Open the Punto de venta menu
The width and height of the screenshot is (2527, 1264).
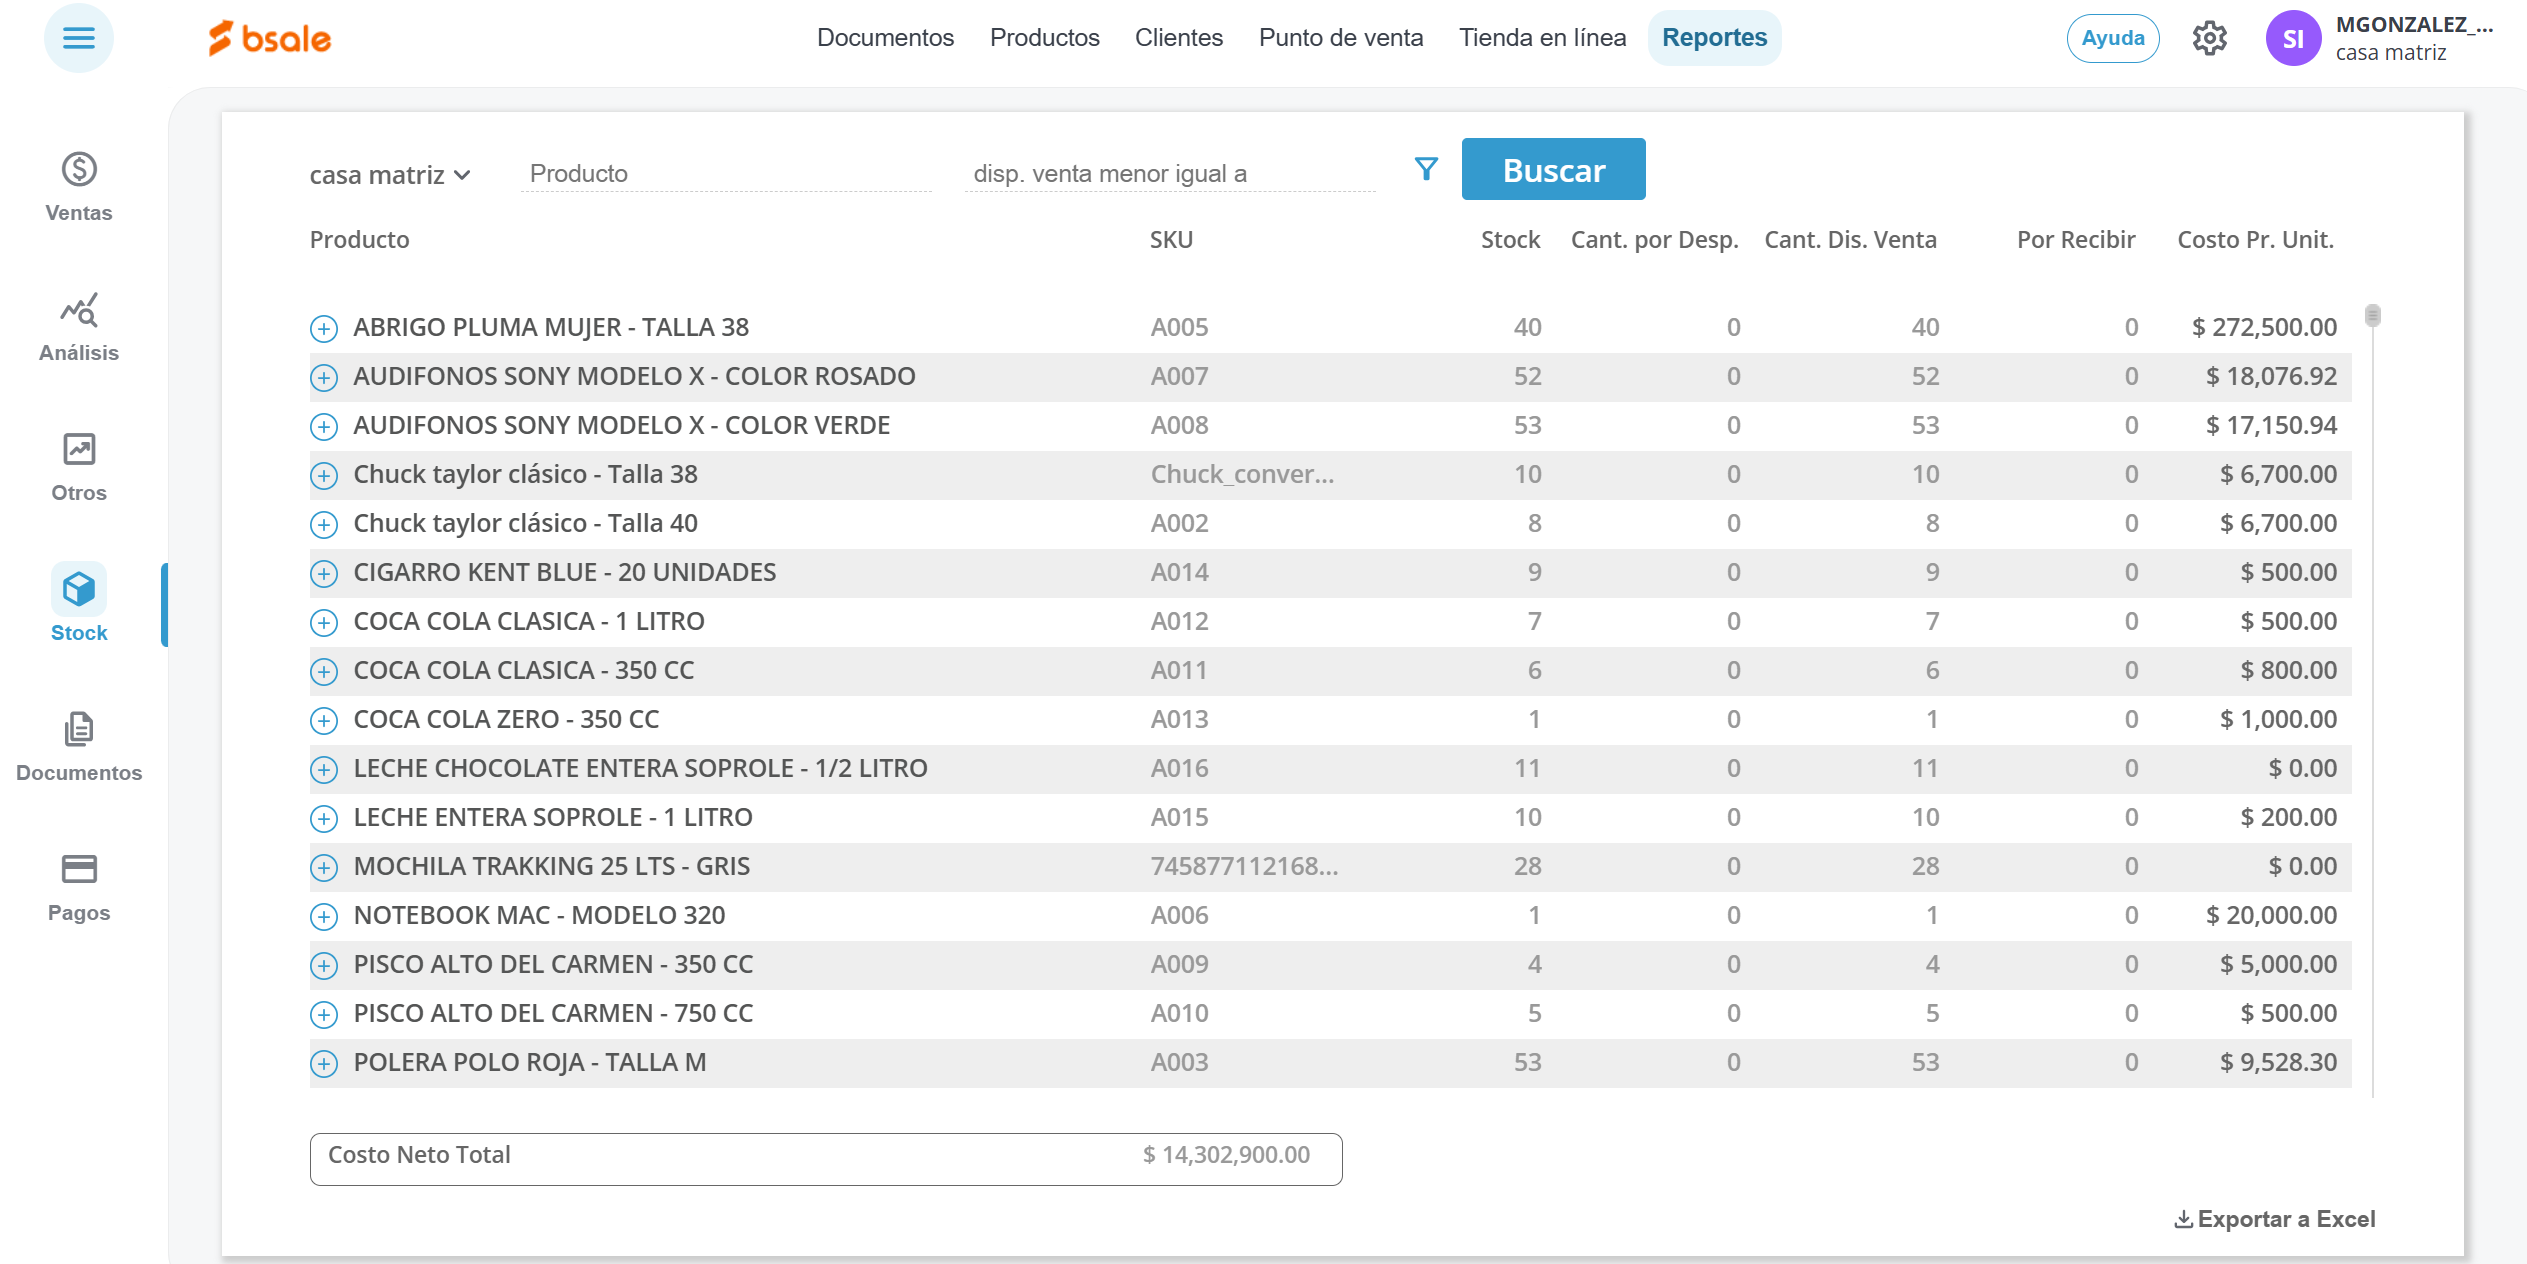click(x=1340, y=38)
